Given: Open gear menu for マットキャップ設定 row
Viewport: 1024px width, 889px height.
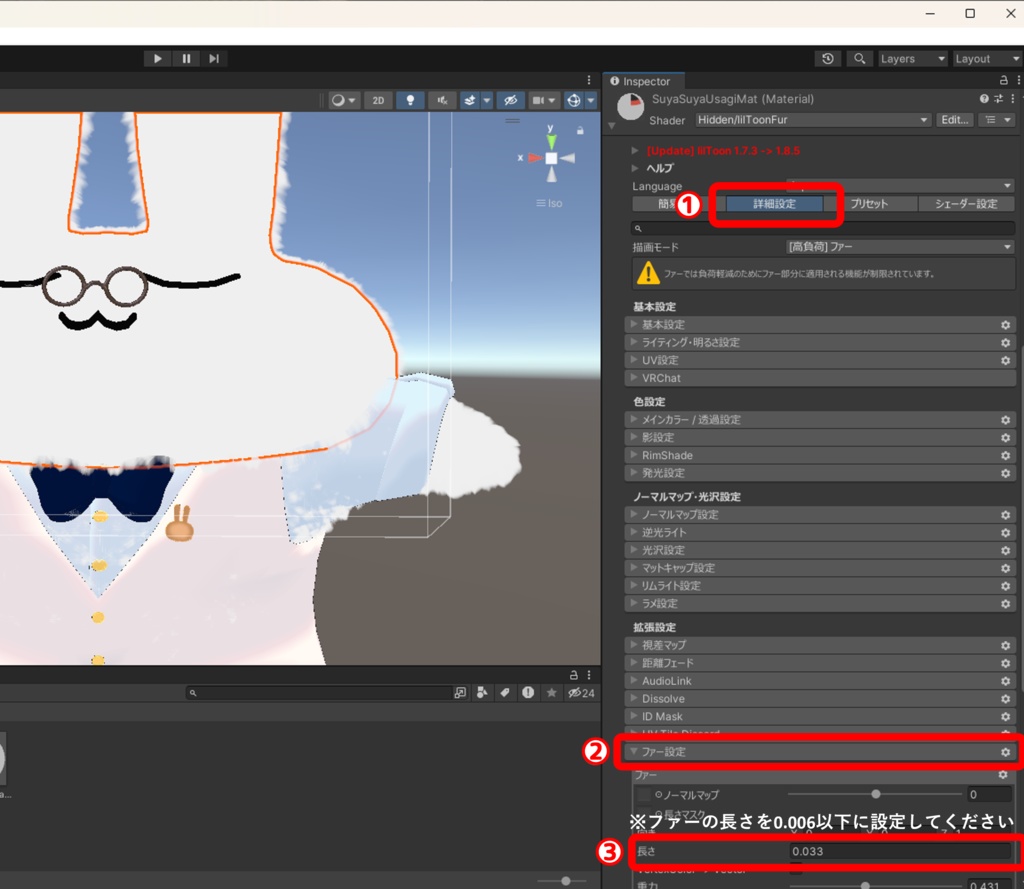Looking at the screenshot, I should 1006,568.
